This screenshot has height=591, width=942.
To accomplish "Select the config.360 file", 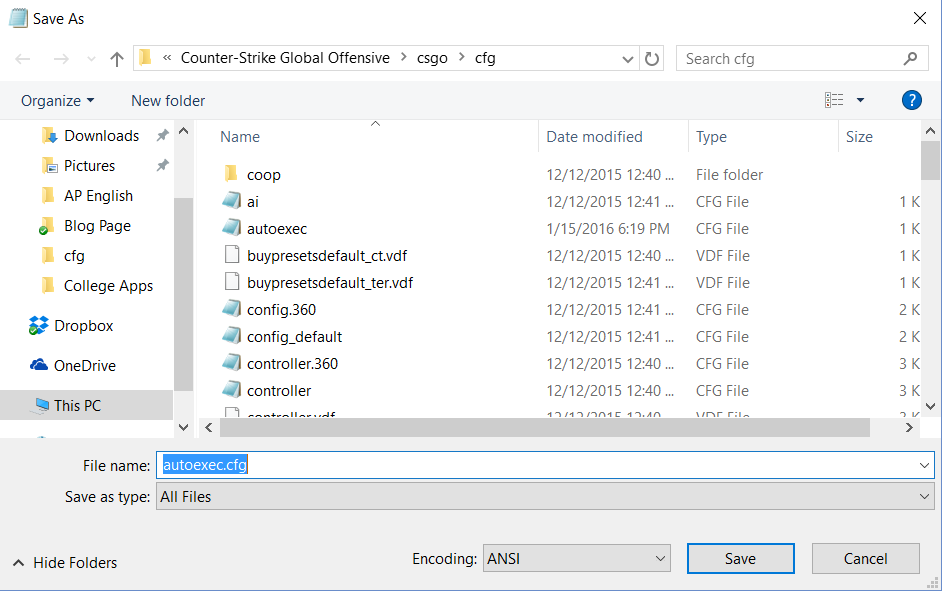I will point(281,310).
